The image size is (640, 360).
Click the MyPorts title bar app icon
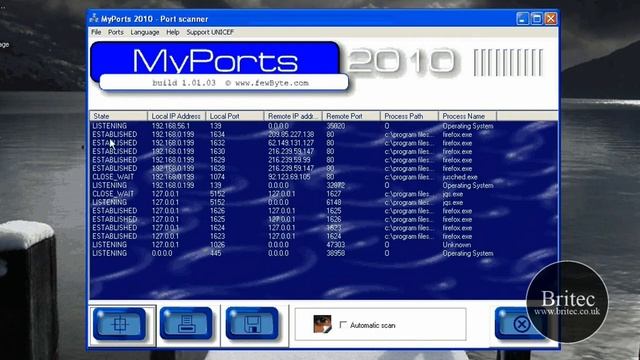click(94, 18)
